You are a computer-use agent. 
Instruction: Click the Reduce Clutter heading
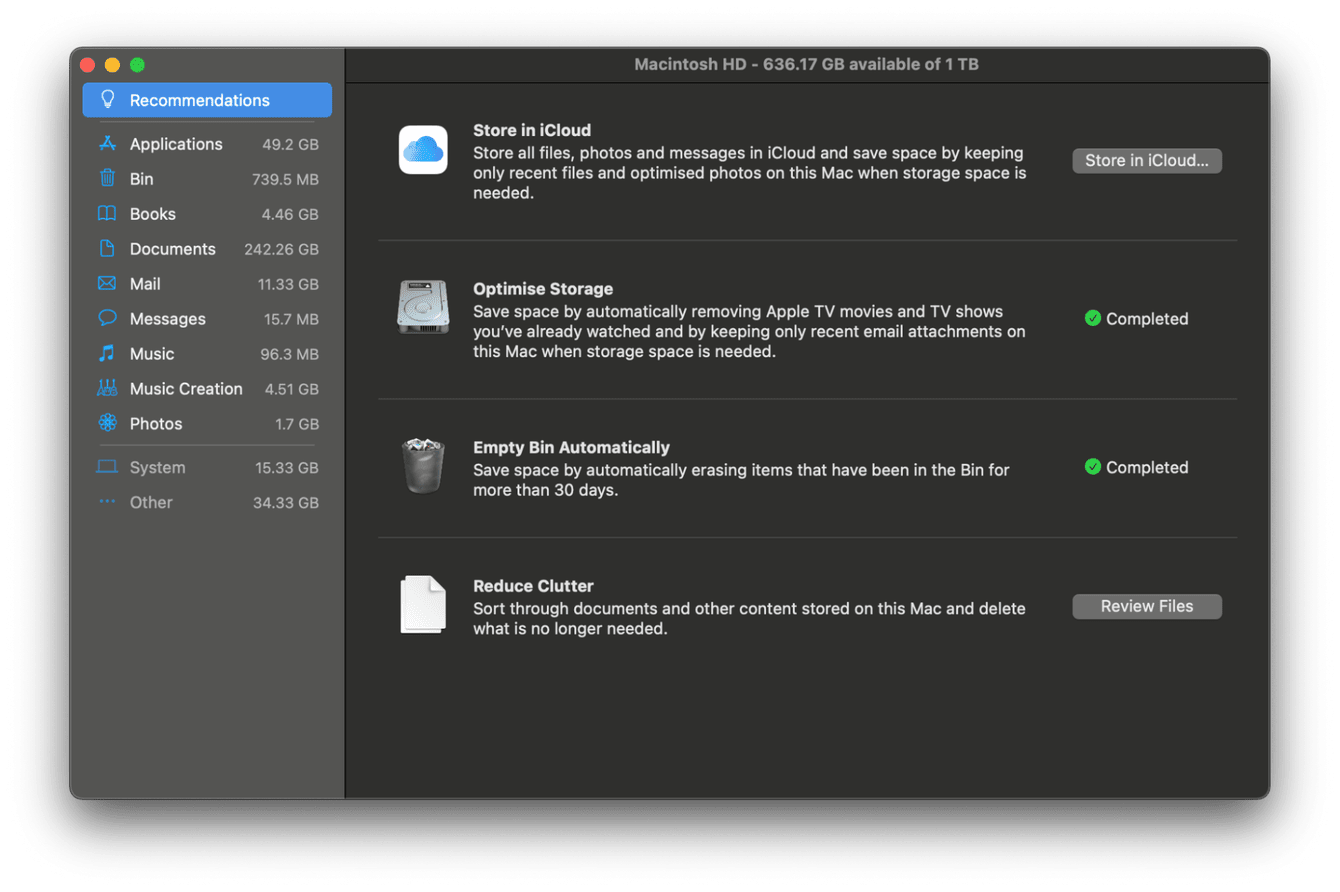click(x=533, y=586)
